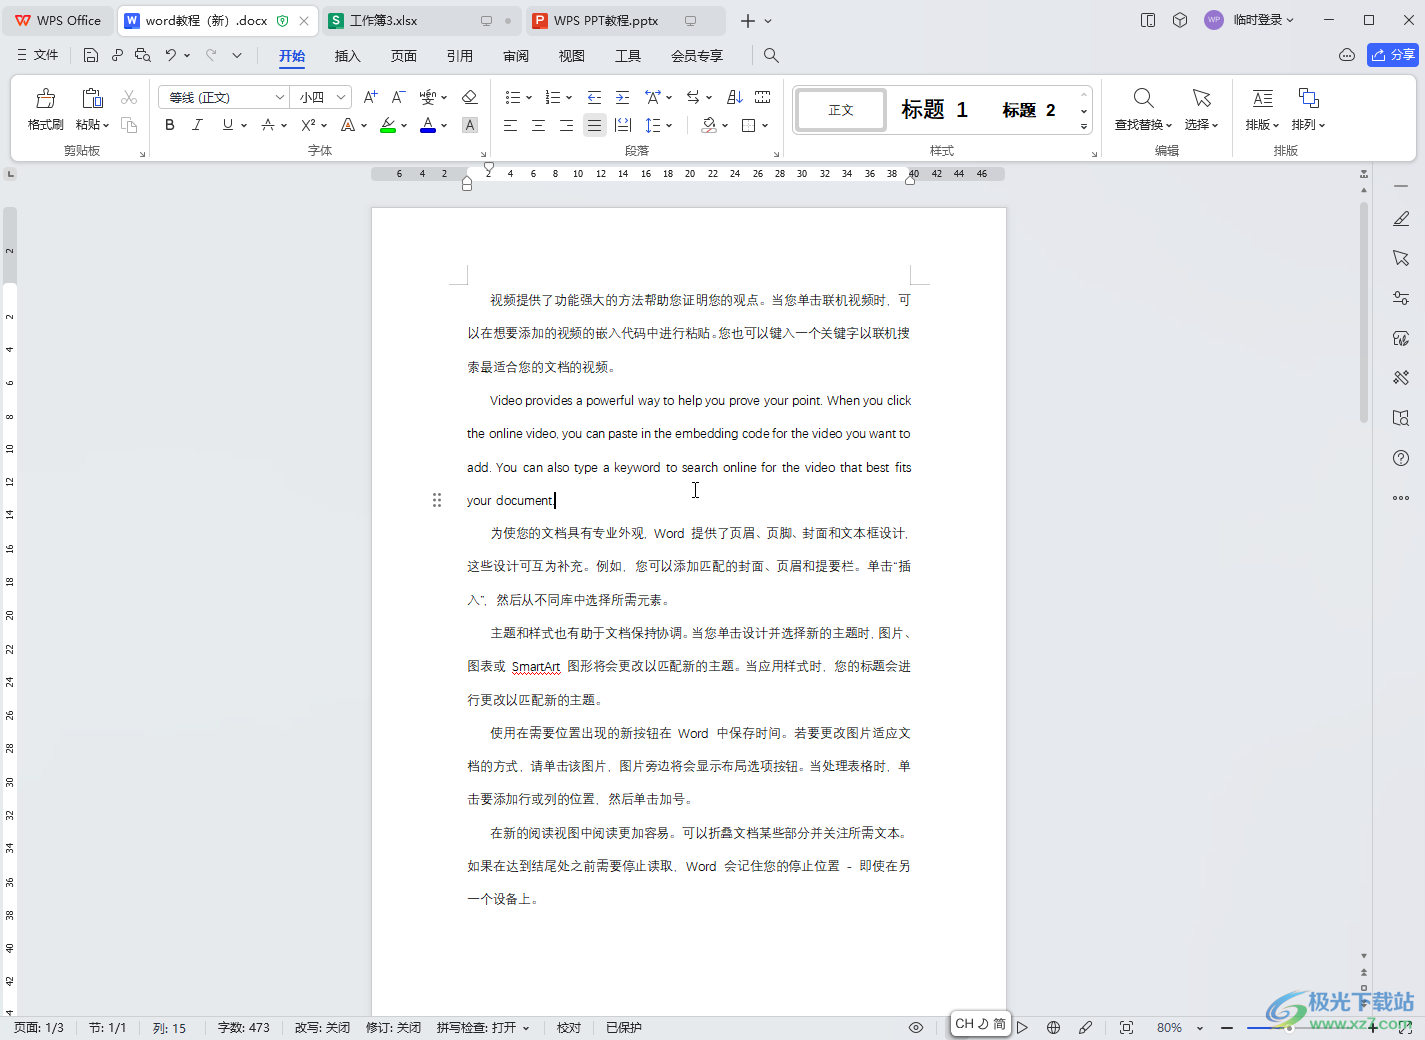Image resolution: width=1425 pixels, height=1040 pixels.
Task: Click the vertical scrollbar thumb
Action: [x=1364, y=312]
